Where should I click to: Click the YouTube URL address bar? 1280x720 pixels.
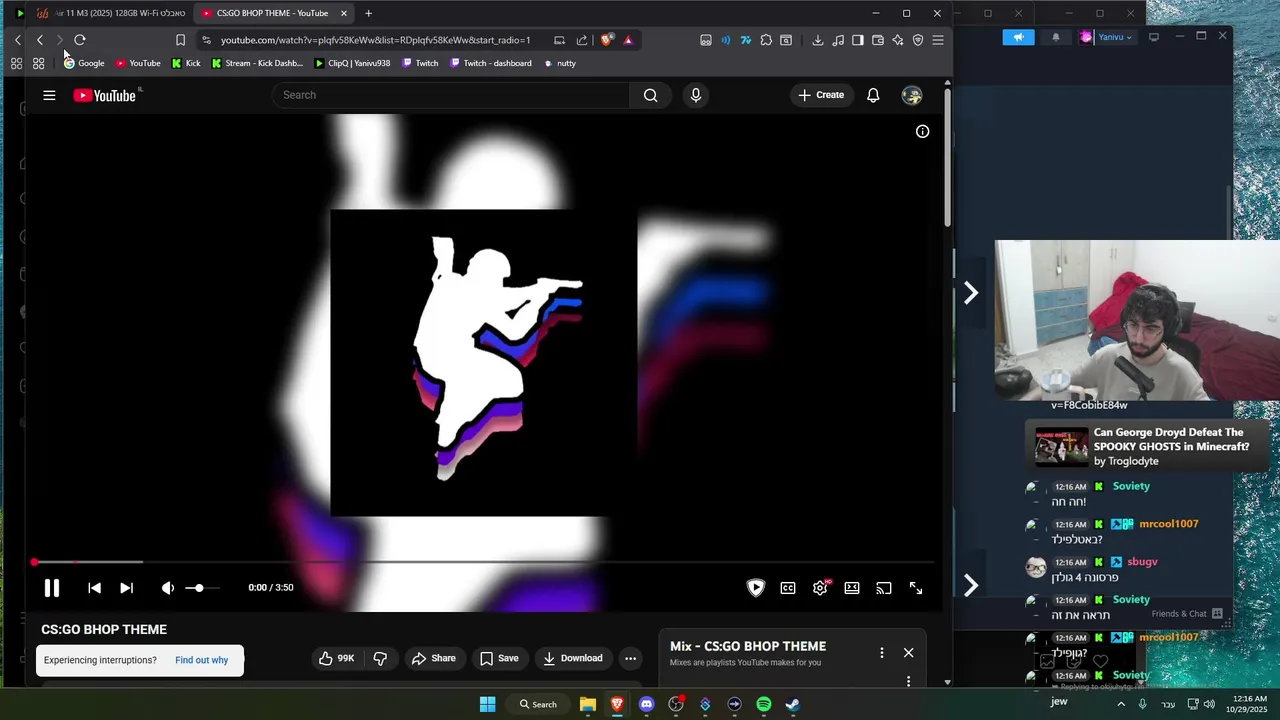375,40
